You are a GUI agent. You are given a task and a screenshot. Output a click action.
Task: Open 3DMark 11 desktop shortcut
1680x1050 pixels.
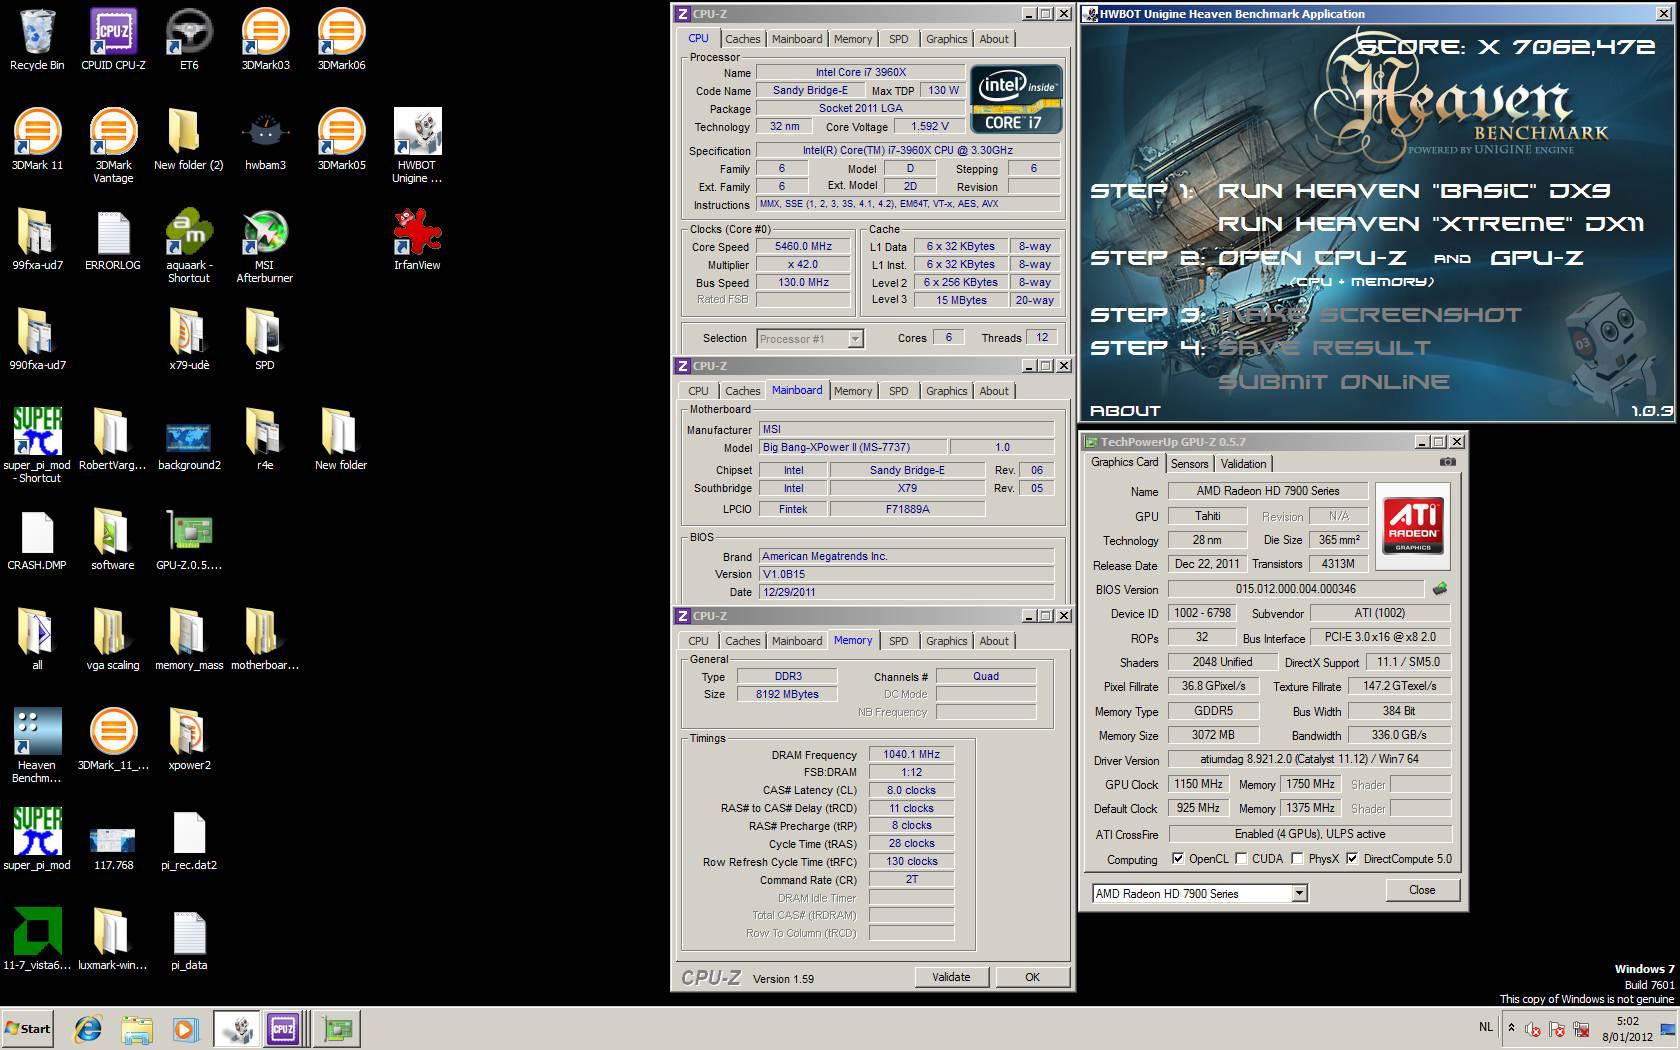pos(37,140)
